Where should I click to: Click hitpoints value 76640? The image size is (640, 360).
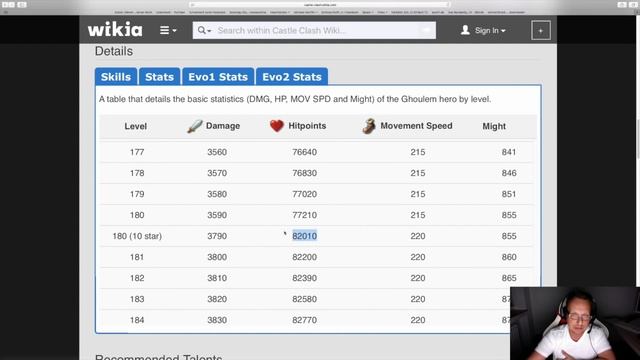click(x=304, y=152)
